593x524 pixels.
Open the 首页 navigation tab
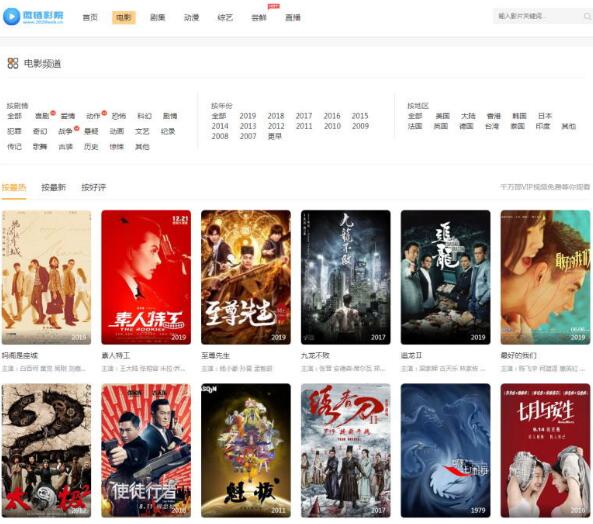click(90, 17)
